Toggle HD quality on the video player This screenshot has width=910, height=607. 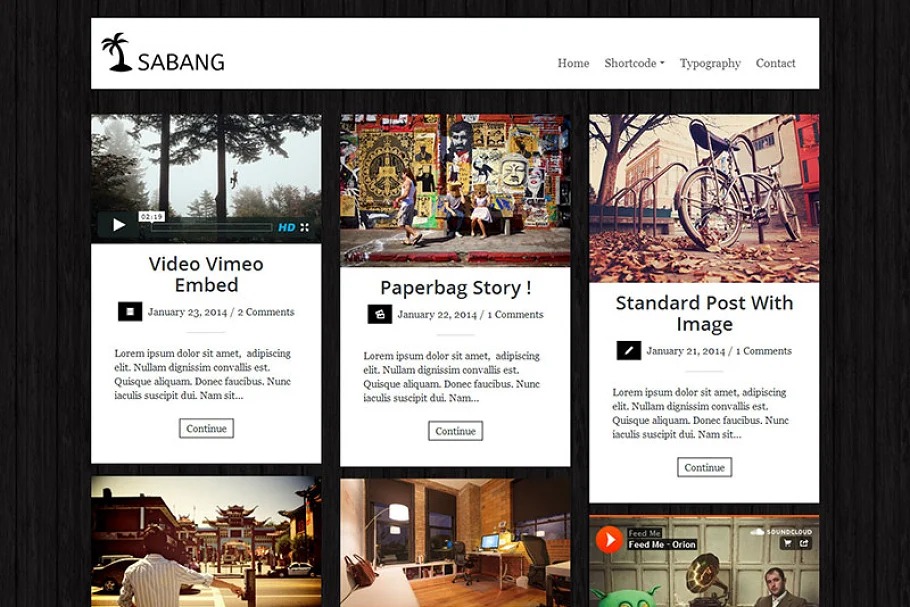coord(287,227)
